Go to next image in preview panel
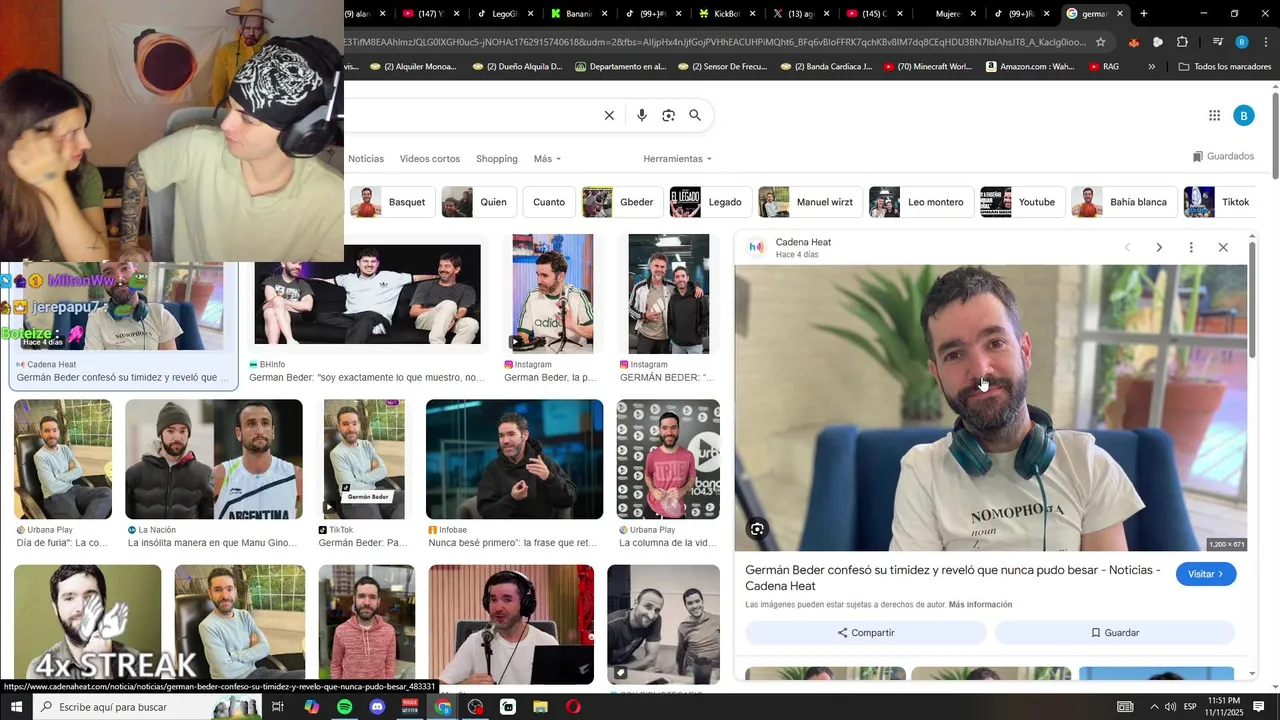 coord(1159,247)
